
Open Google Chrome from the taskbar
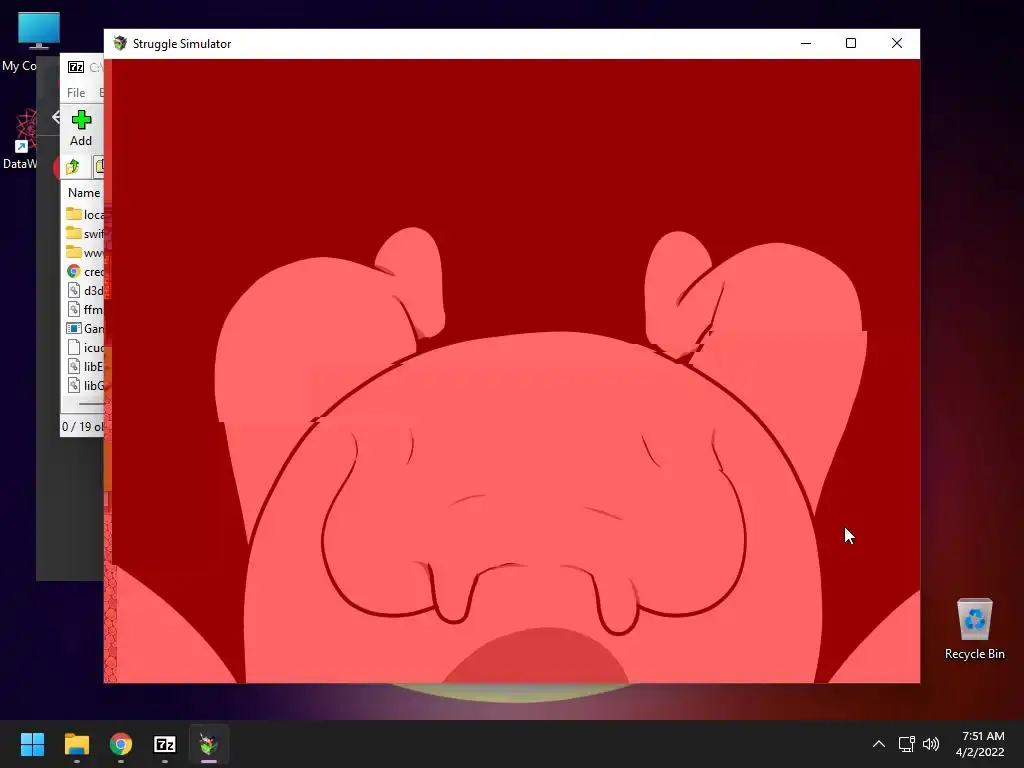tap(121, 744)
